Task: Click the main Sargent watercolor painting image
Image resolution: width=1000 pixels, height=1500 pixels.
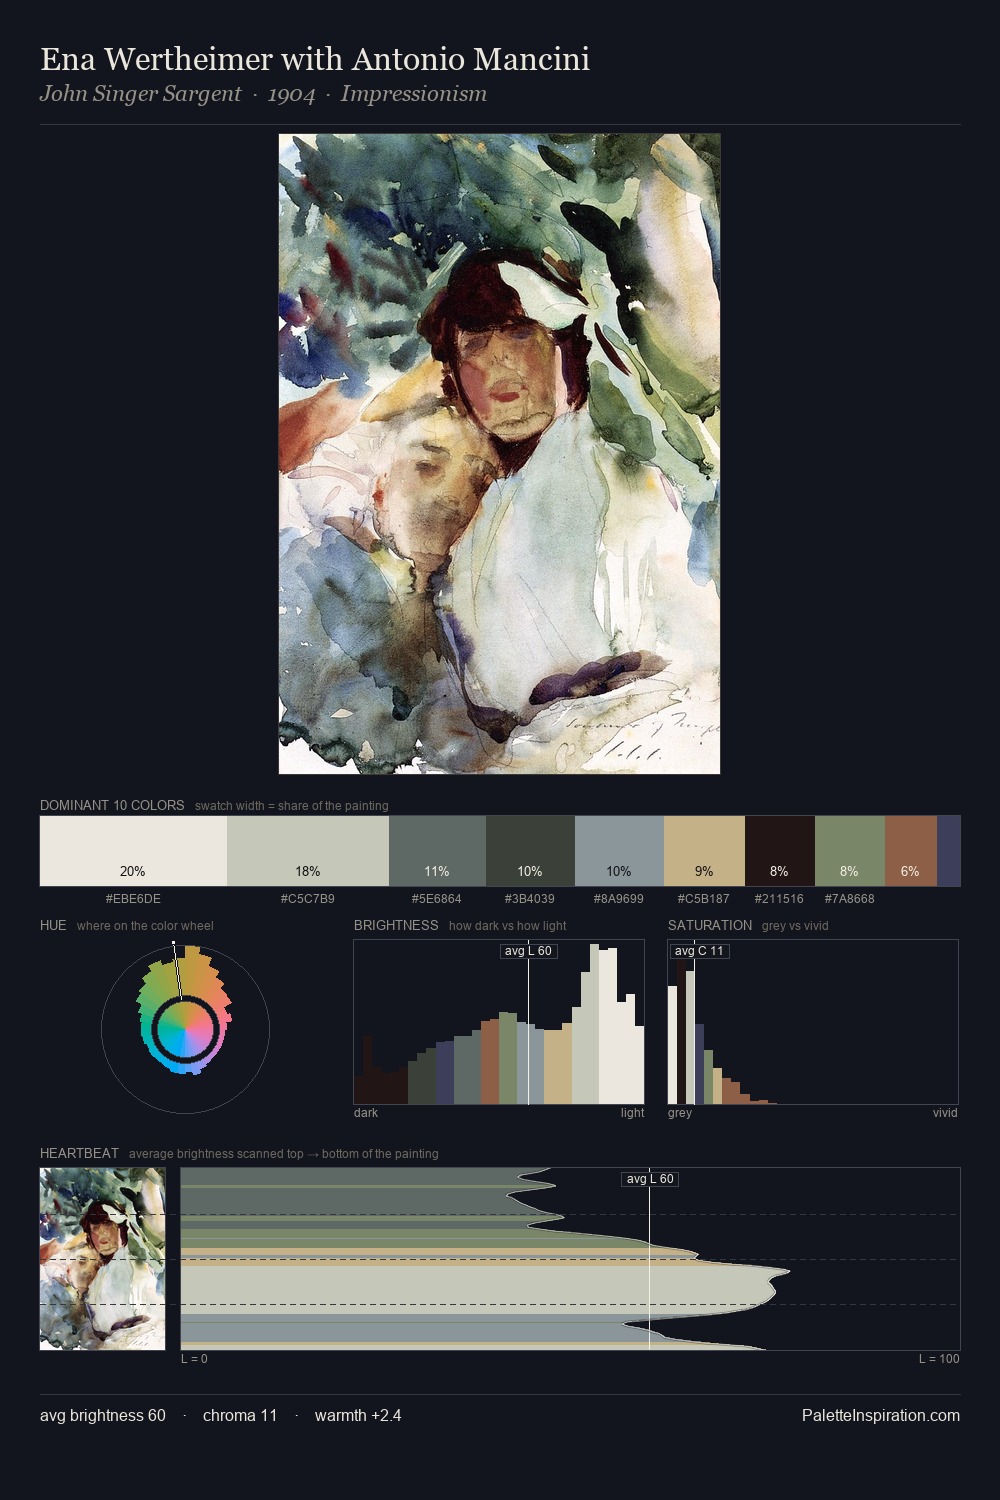Action: click(x=499, y=454)
